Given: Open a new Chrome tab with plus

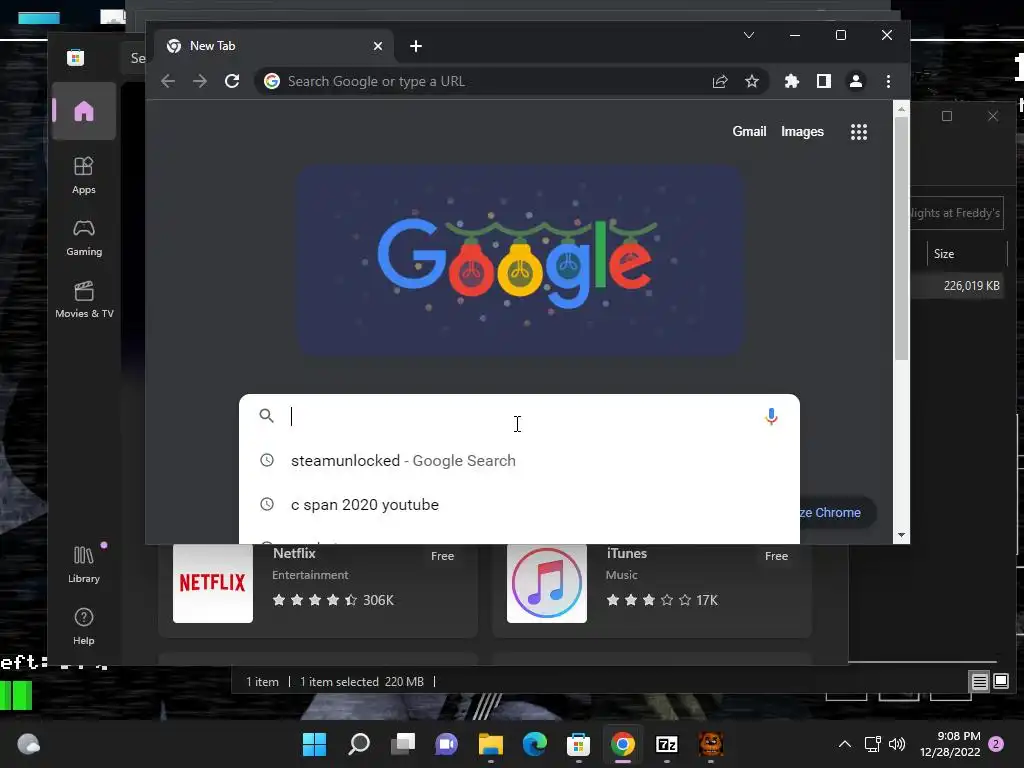Looking at the screenshot, I should click(x=415, y=46).
